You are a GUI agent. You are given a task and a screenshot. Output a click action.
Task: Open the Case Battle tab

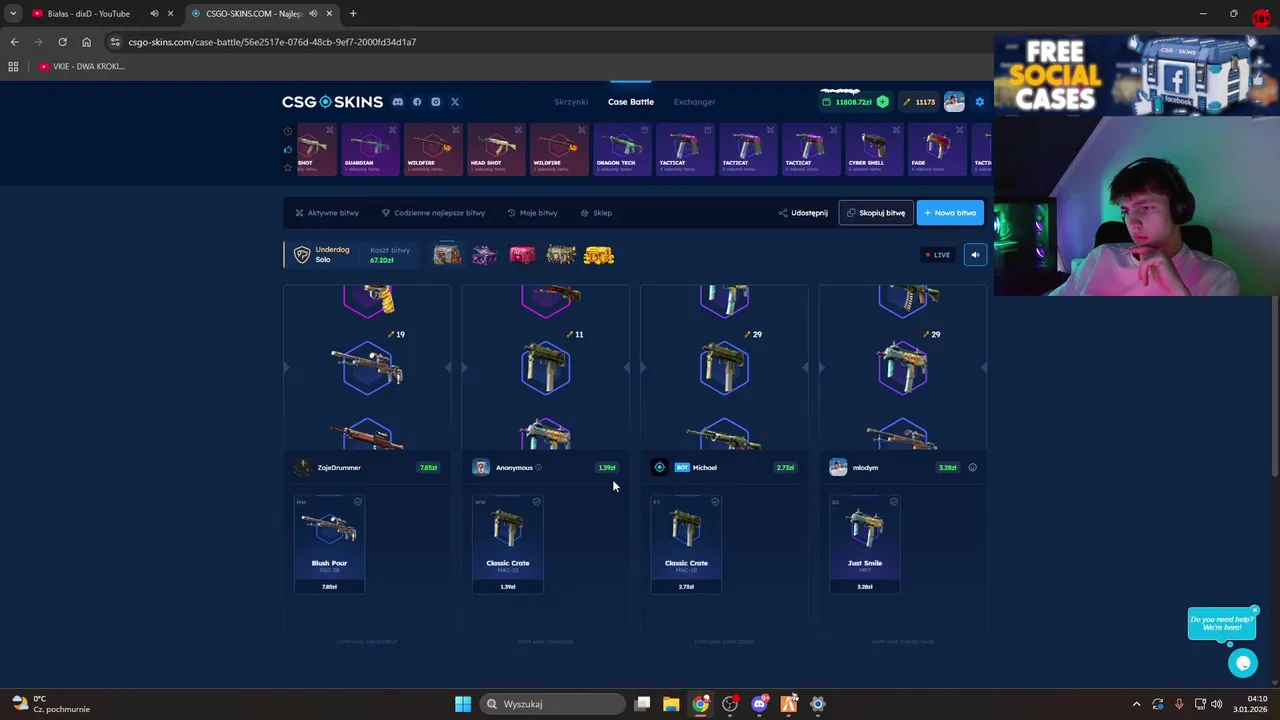click(x=631, y=102)
